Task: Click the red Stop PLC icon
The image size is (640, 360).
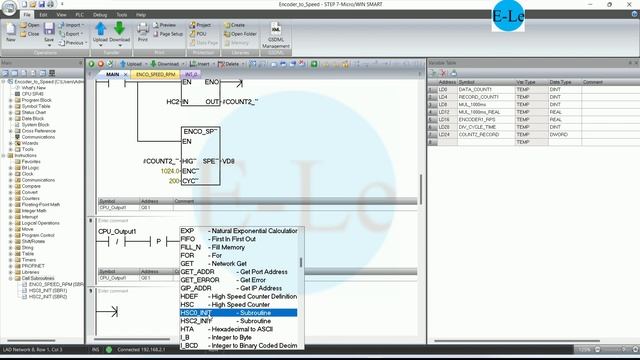Action: (x=100, y=64)
